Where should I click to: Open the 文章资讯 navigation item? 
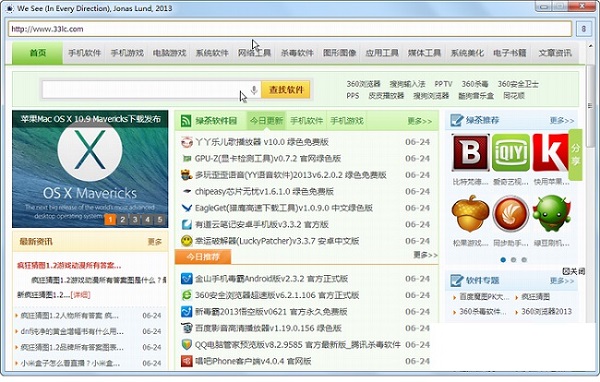[x=555, y=53]
